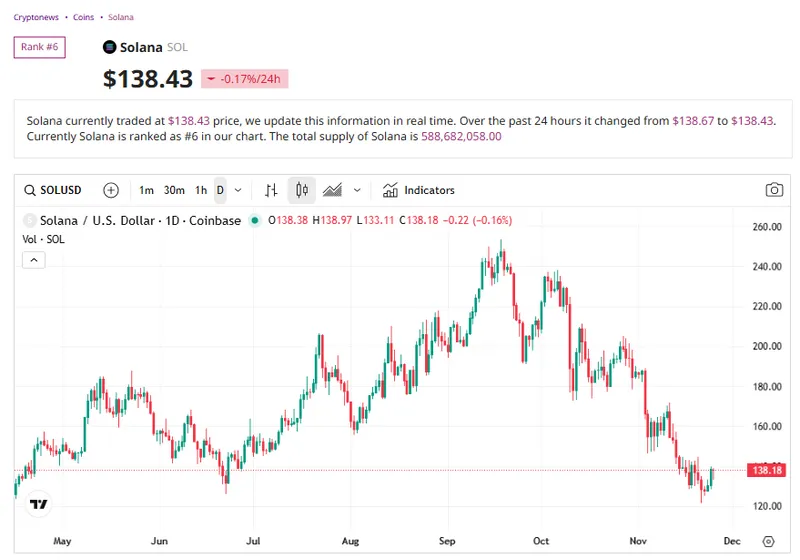800x560 pixels.
Task: Select the Candles chart style icon
Action: click(302, 190)
